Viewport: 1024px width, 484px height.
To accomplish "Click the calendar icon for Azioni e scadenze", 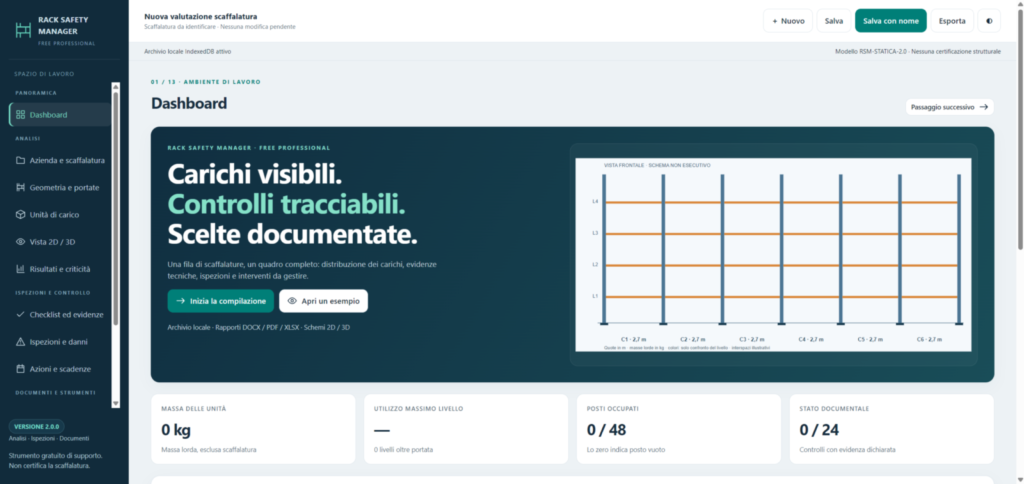I will tap(20, 369).
